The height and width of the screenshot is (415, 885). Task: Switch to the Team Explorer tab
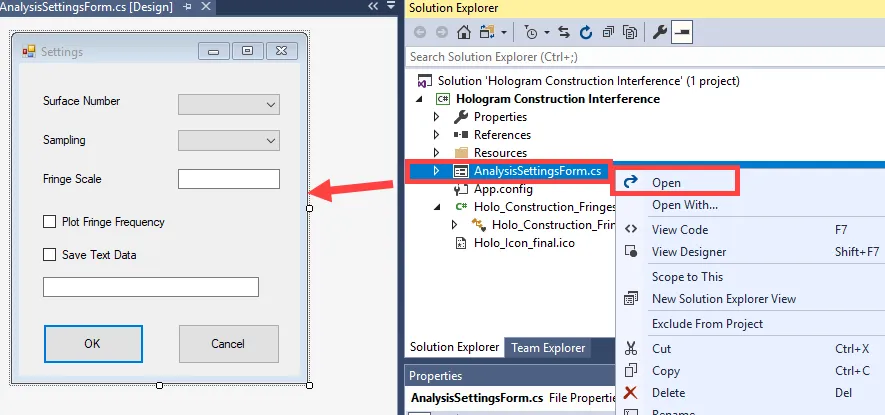click(x=547, y=348)
